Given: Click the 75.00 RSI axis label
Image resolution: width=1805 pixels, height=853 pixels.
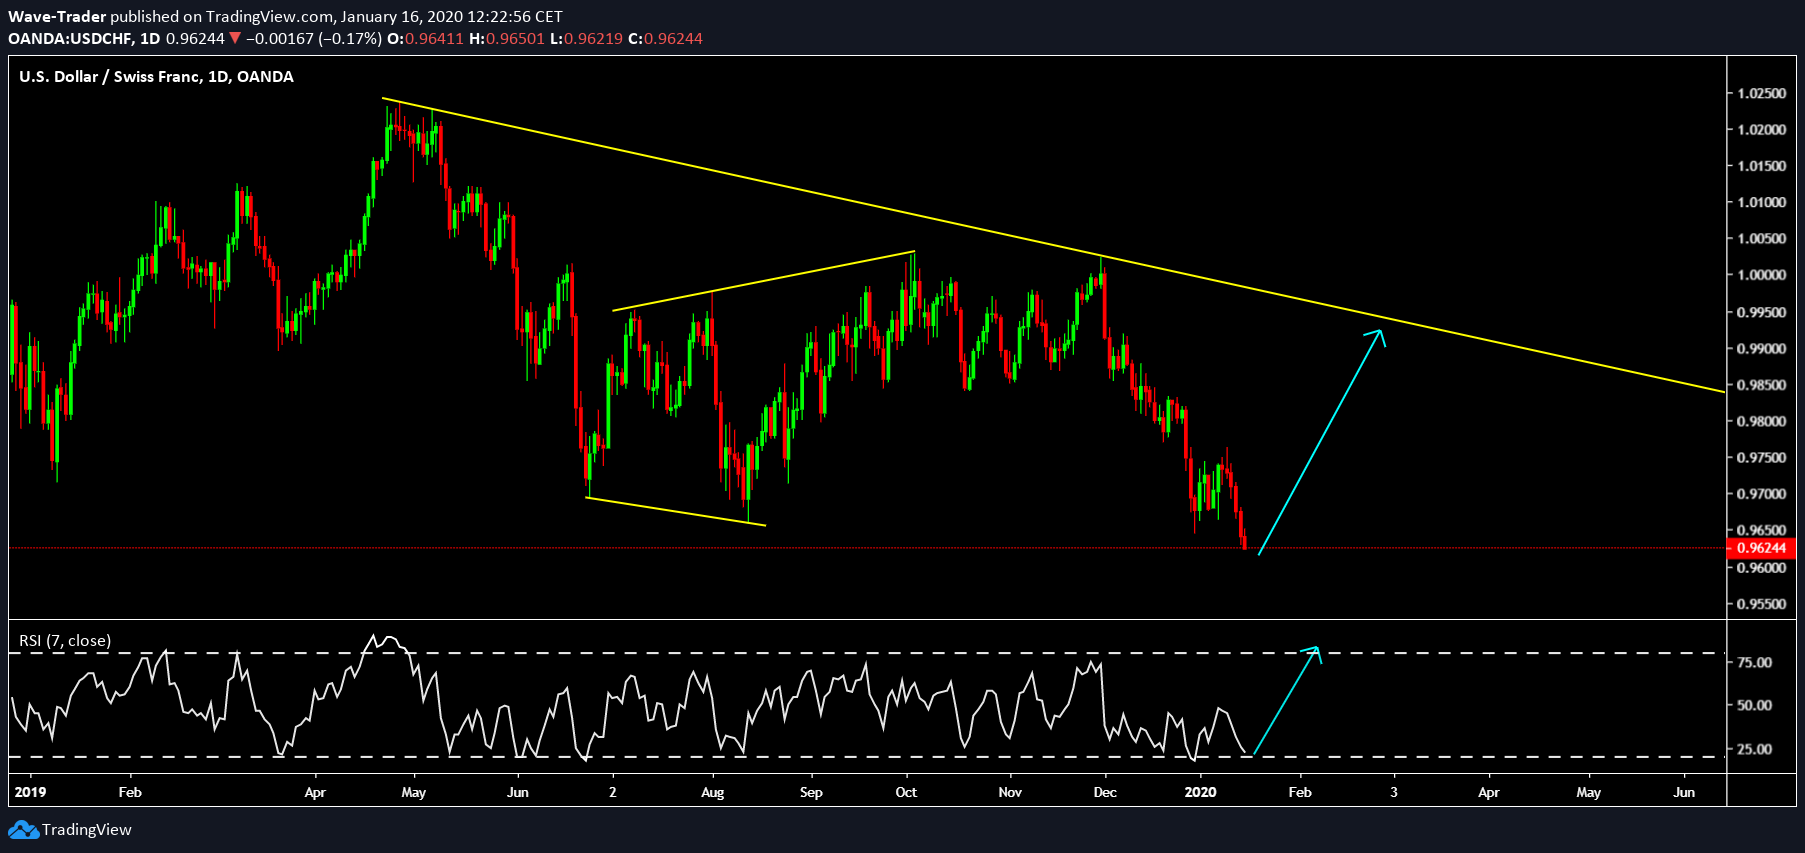Looking at the screenshot, I should (x=1754, y=662).
